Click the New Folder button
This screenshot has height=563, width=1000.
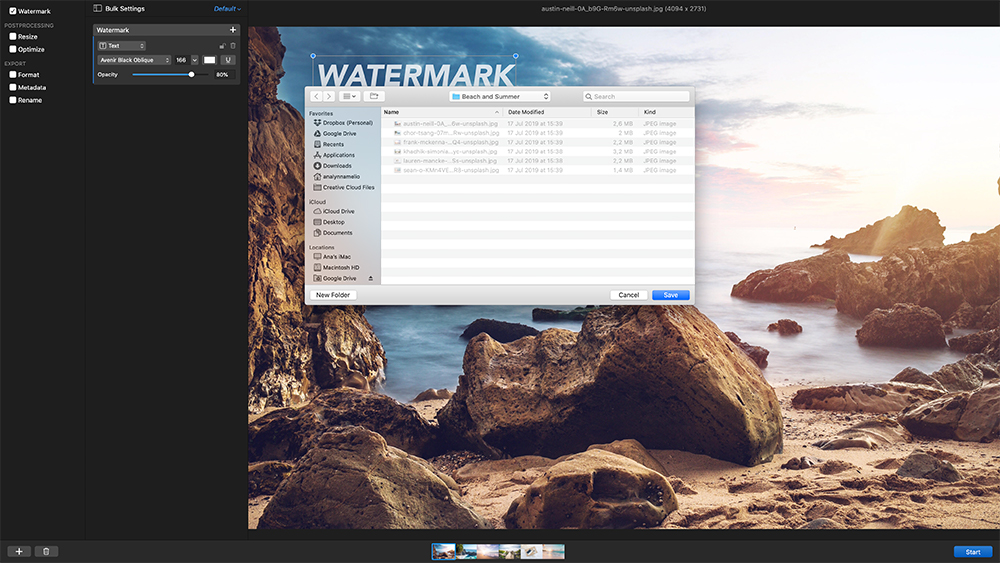pyautogui.click(x=333, y=295)
